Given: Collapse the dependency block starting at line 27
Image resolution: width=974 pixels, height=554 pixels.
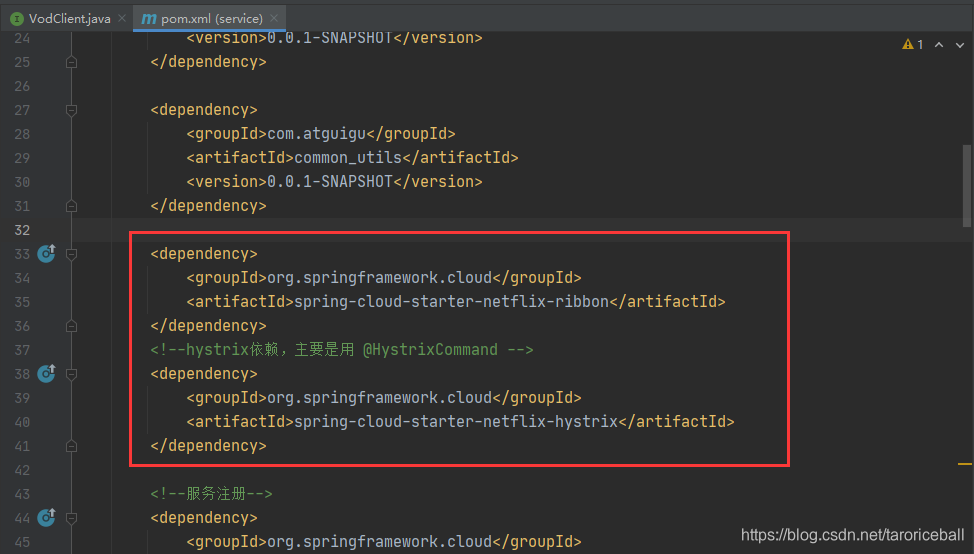Looking at the screenshot, I should tap(71, 111).
